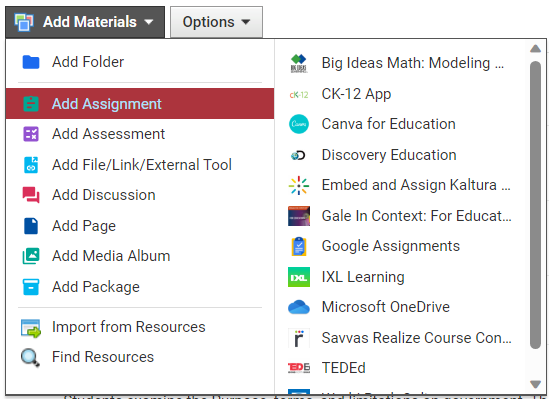Click the TEDEd red logo icon
Image resolution: width=549 pixels, height=399 pixels.
(x=299, y=368)
